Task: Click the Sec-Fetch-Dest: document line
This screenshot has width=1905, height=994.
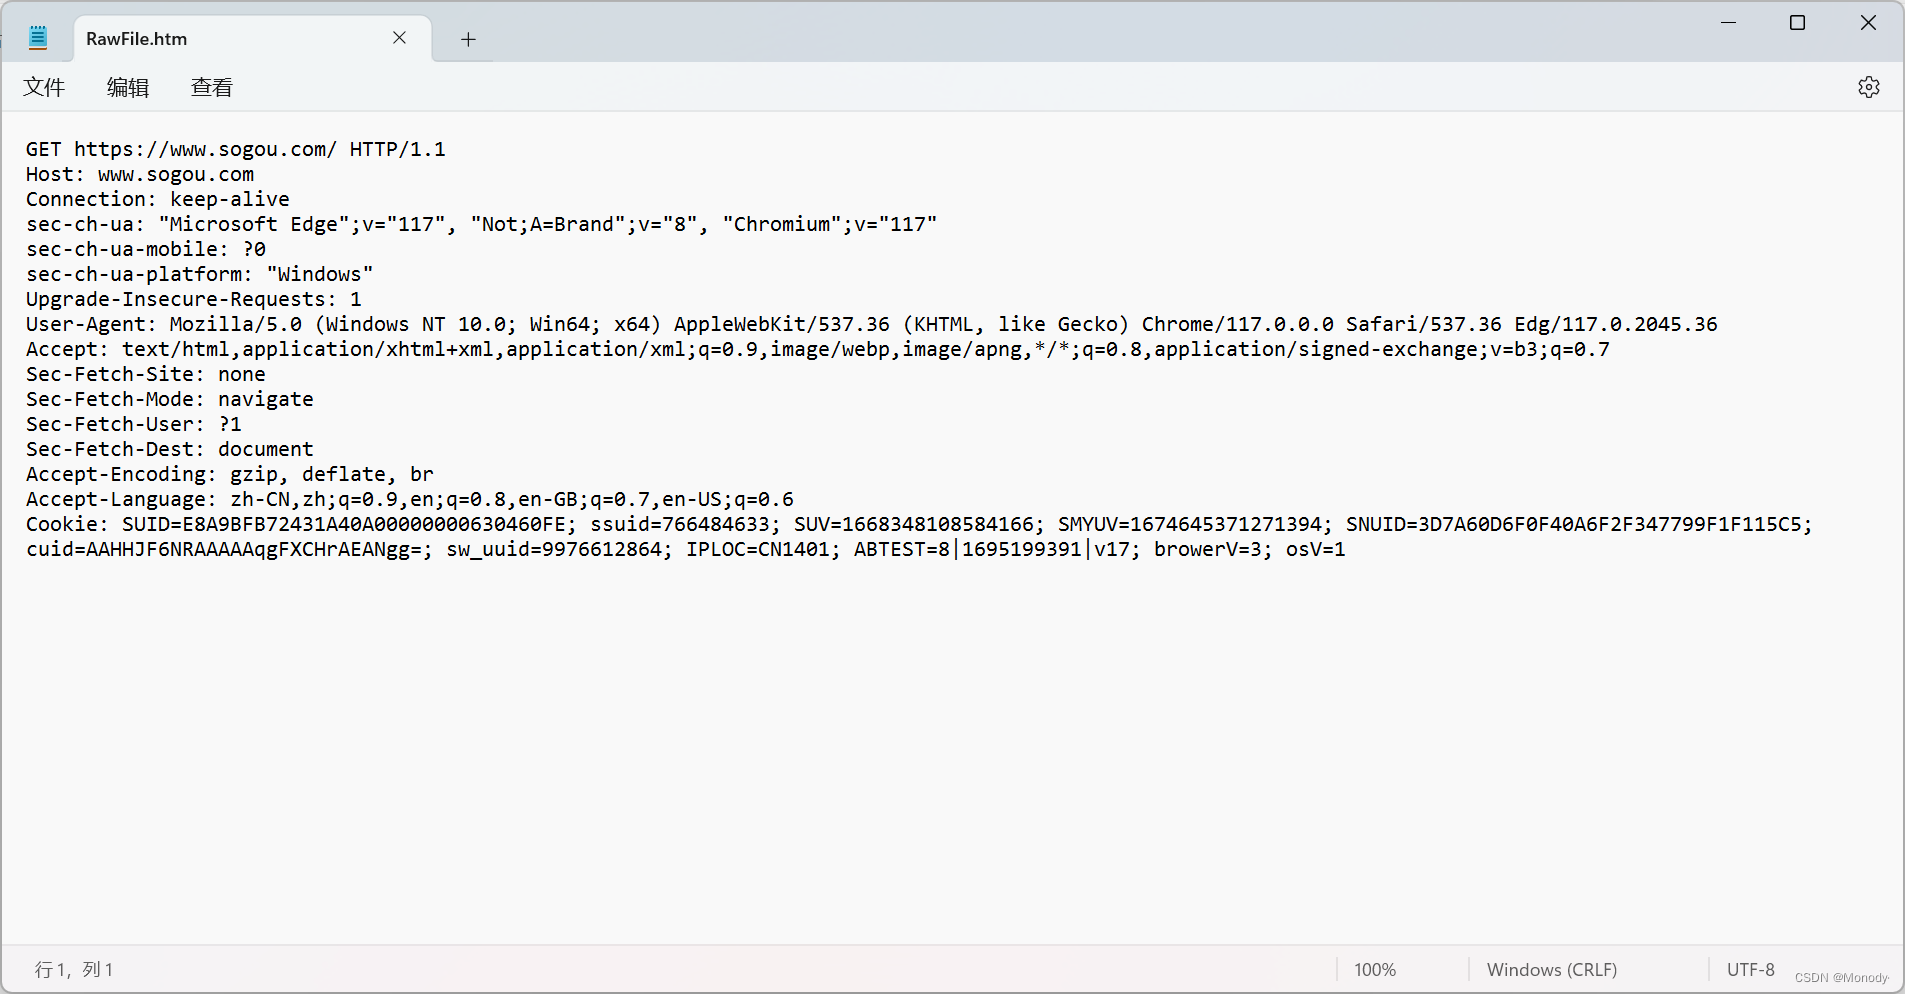Action: point(170,449)
